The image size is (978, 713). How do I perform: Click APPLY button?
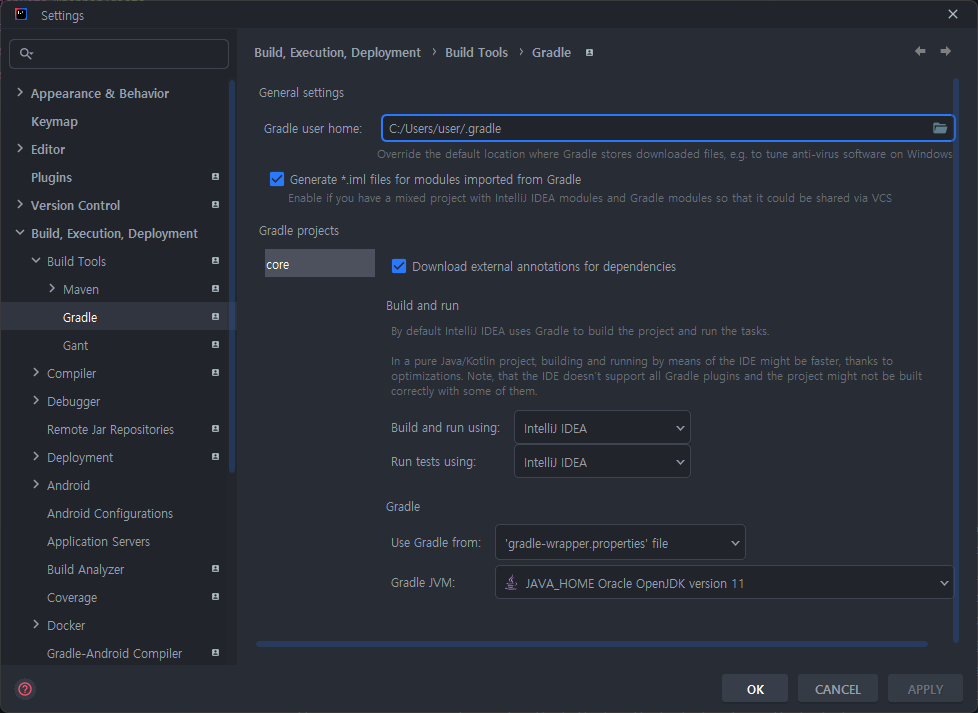(x=925, y=689)
